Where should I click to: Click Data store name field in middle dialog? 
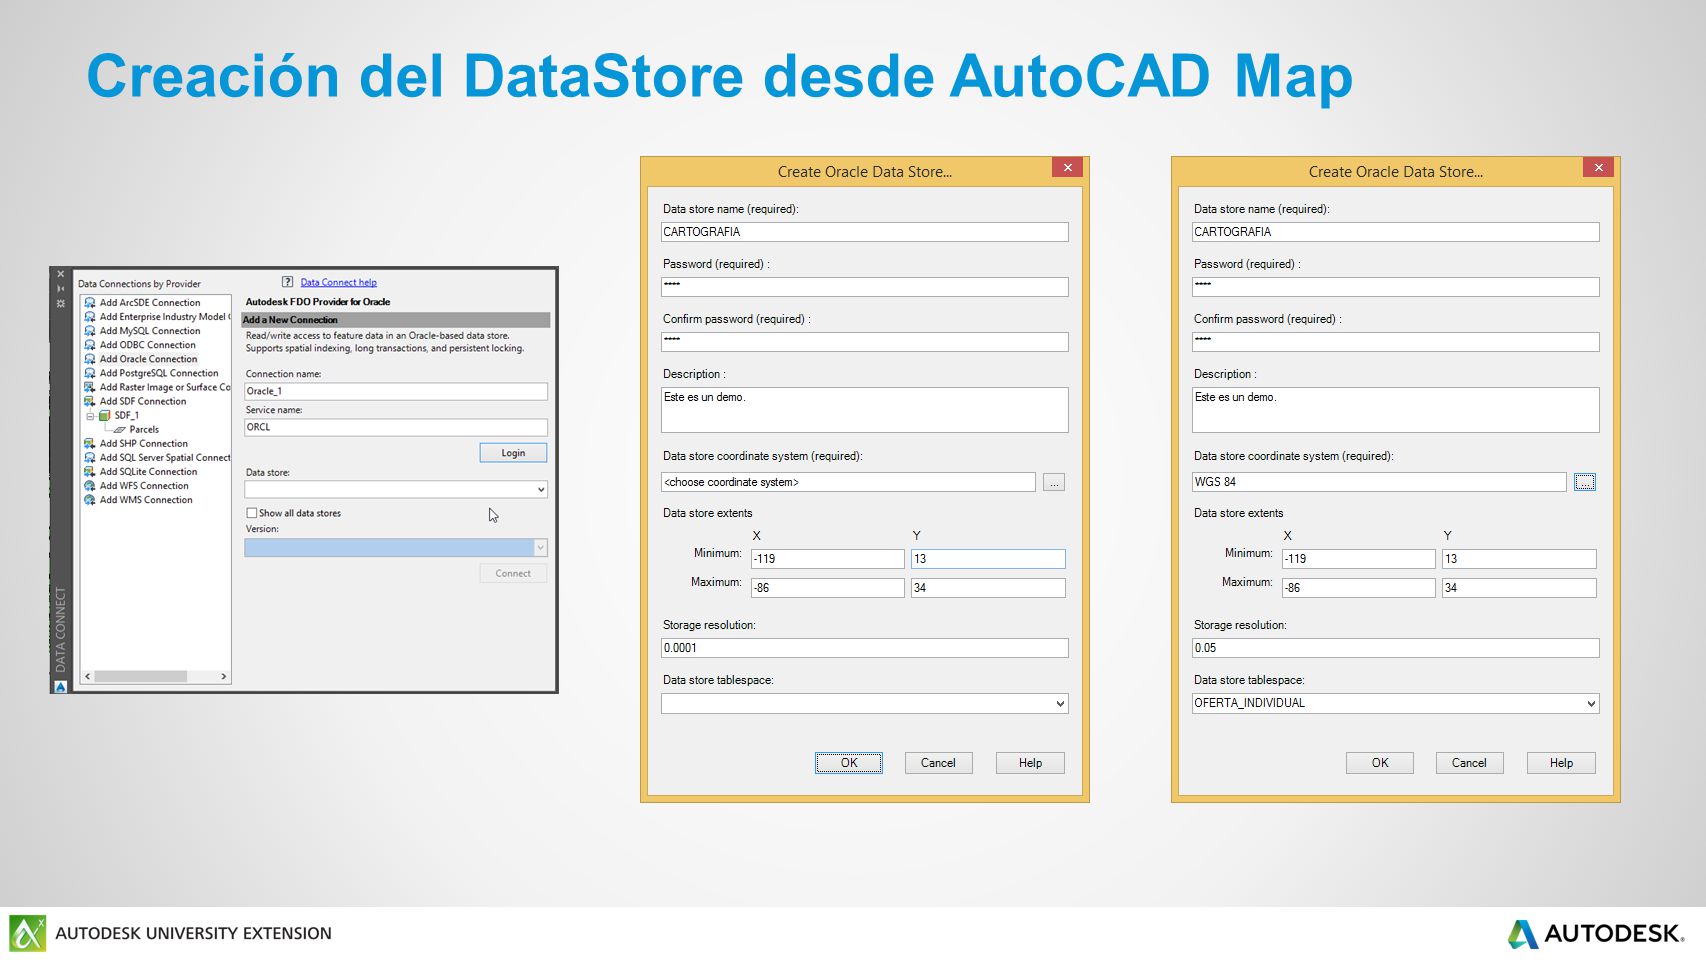click(x=865, y=232)
